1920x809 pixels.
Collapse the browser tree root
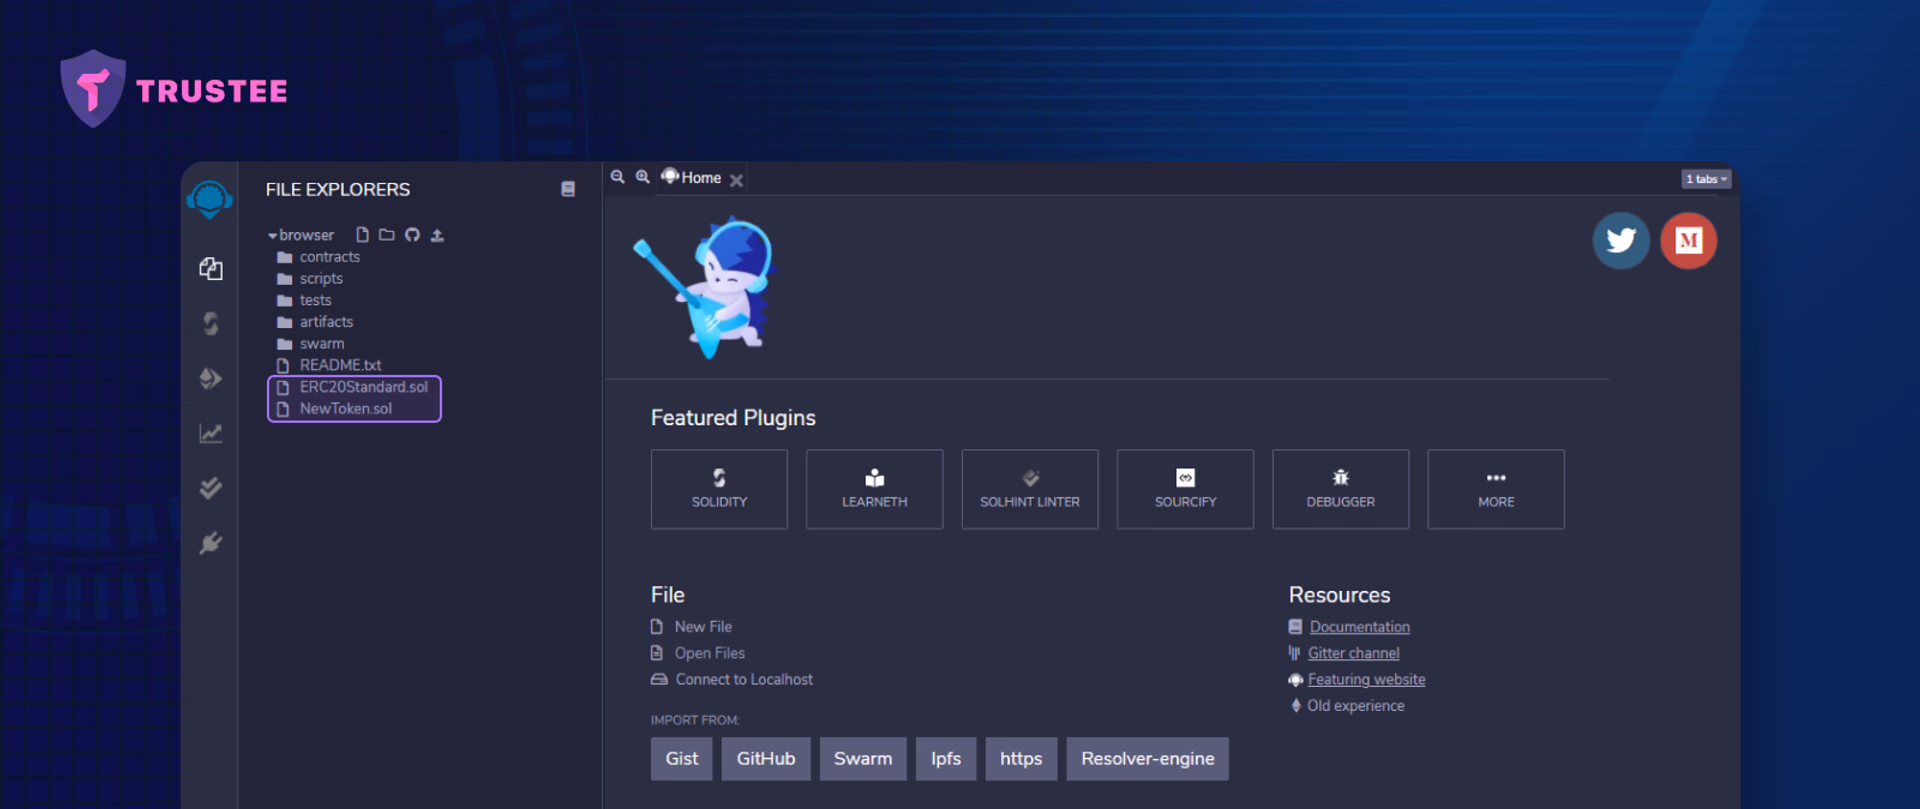click(x=301, y=235)
